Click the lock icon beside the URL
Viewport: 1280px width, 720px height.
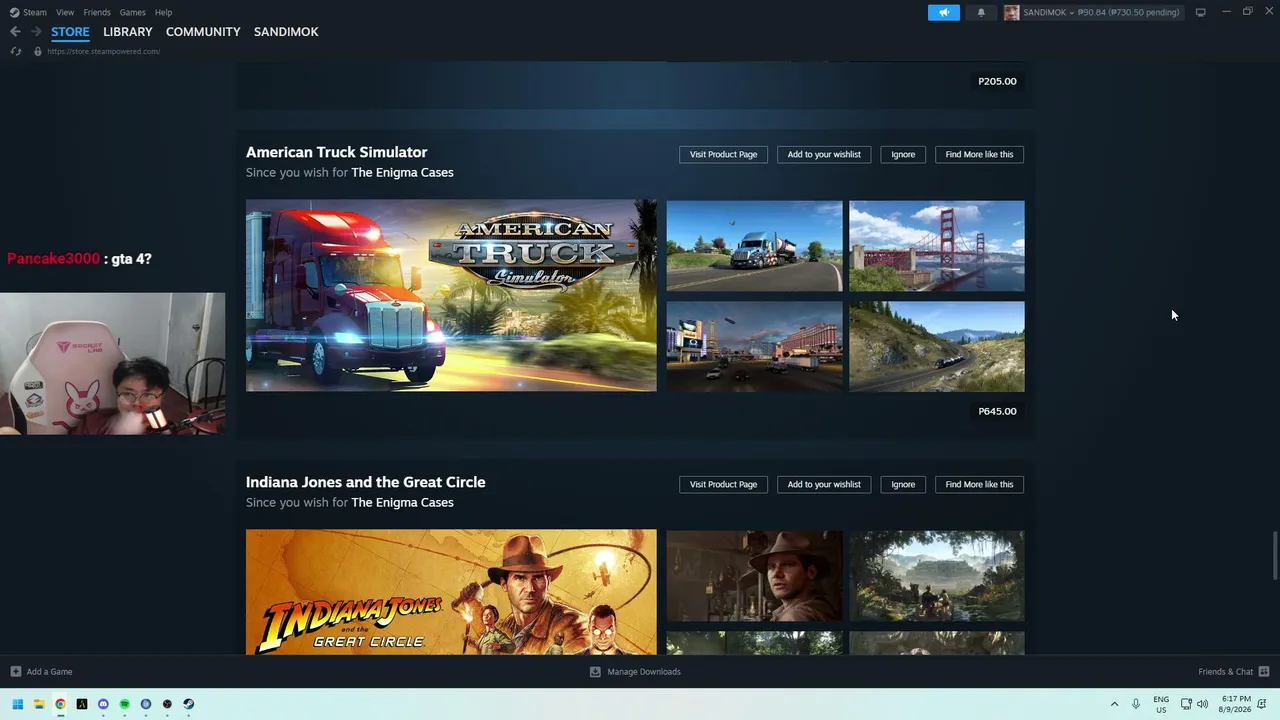pos(38,51)
